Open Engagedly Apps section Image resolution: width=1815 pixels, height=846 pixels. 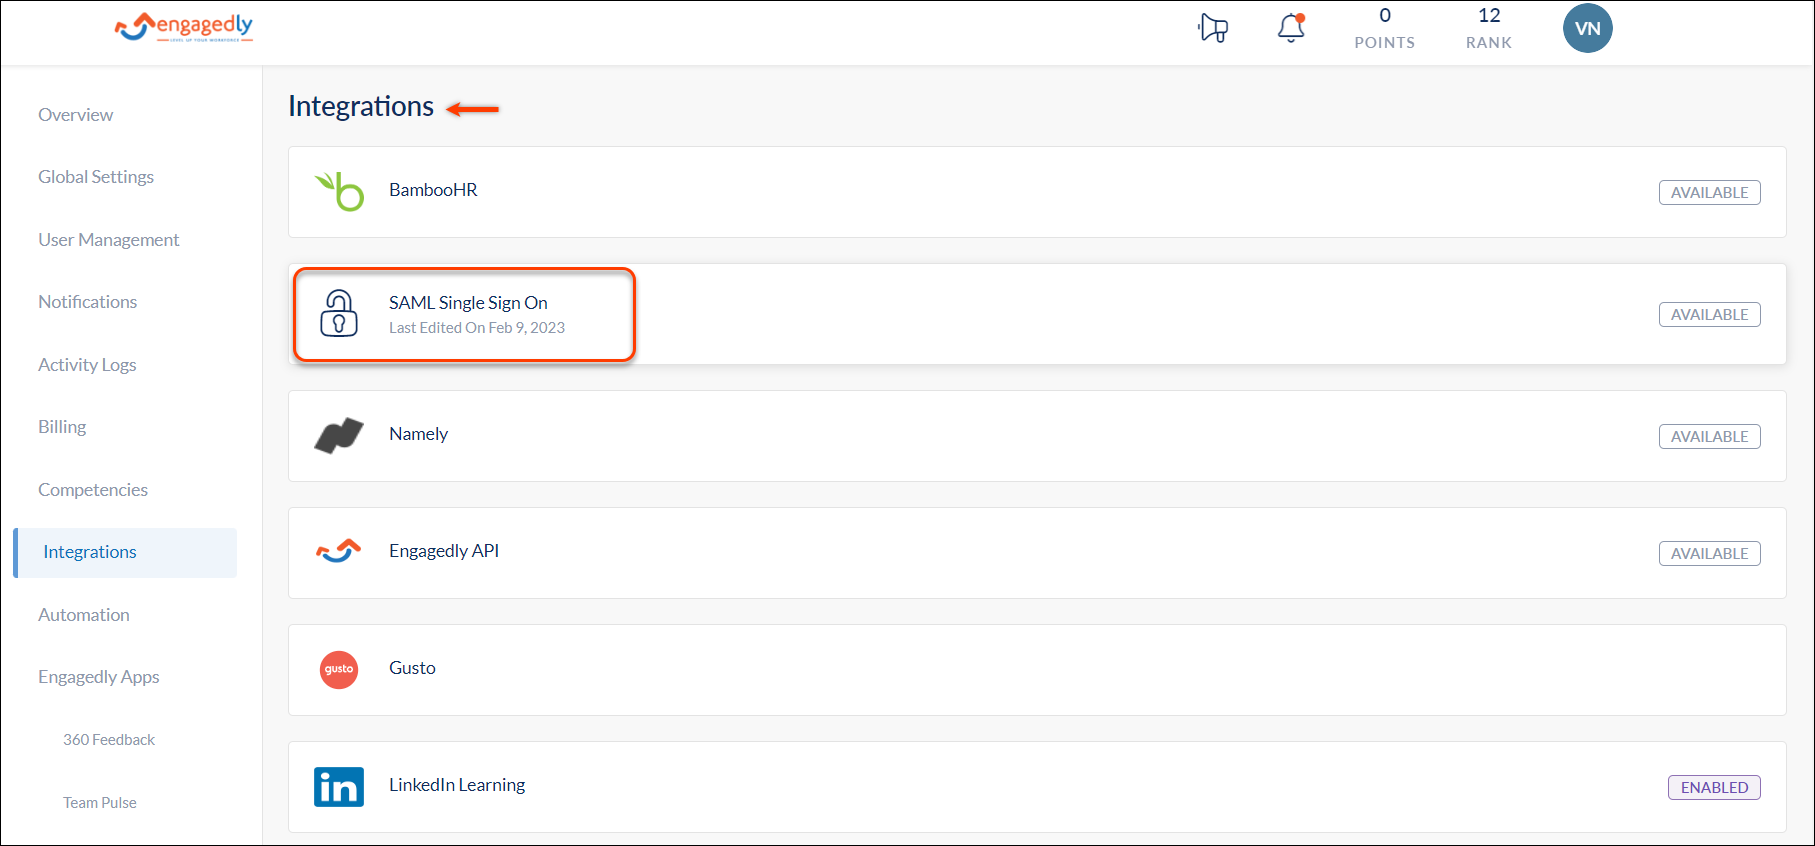(x=99, y=677)
